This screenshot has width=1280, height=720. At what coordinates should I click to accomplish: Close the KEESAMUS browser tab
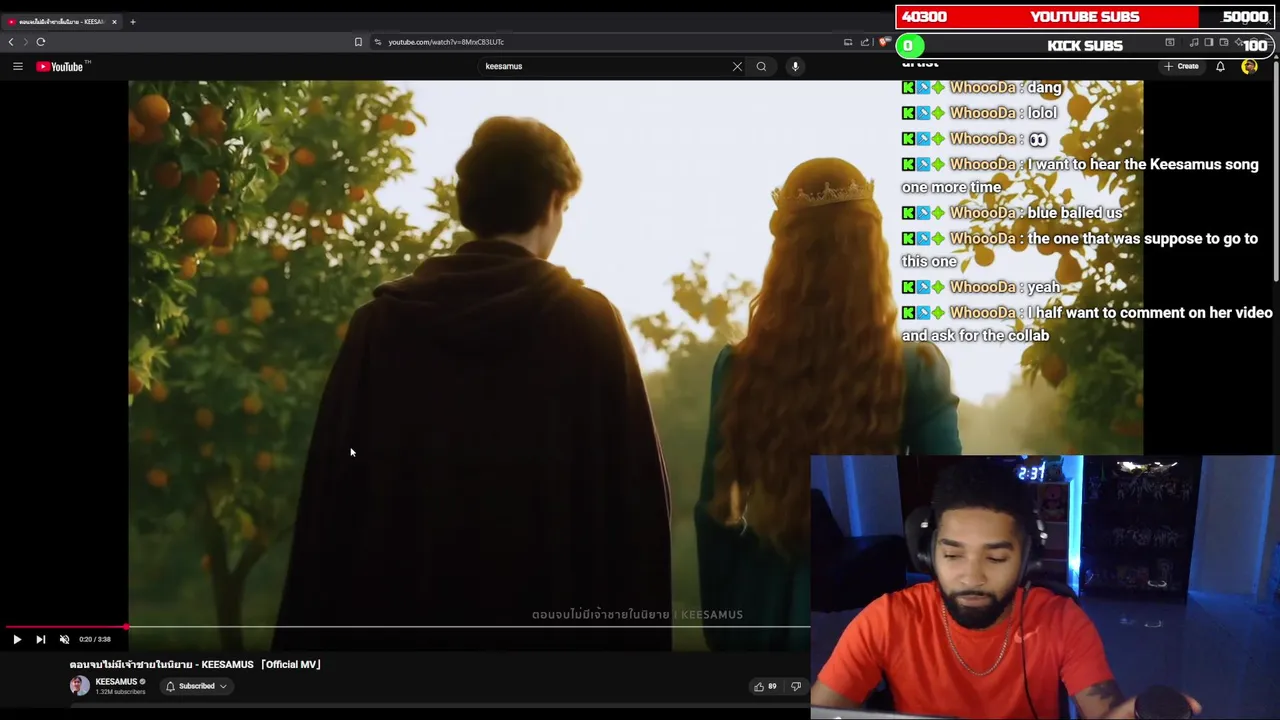coord(114,21)
